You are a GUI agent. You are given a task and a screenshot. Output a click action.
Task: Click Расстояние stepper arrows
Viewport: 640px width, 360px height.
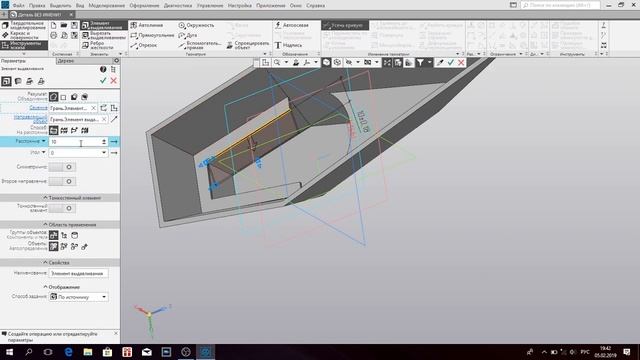click(x=104, y=142)
